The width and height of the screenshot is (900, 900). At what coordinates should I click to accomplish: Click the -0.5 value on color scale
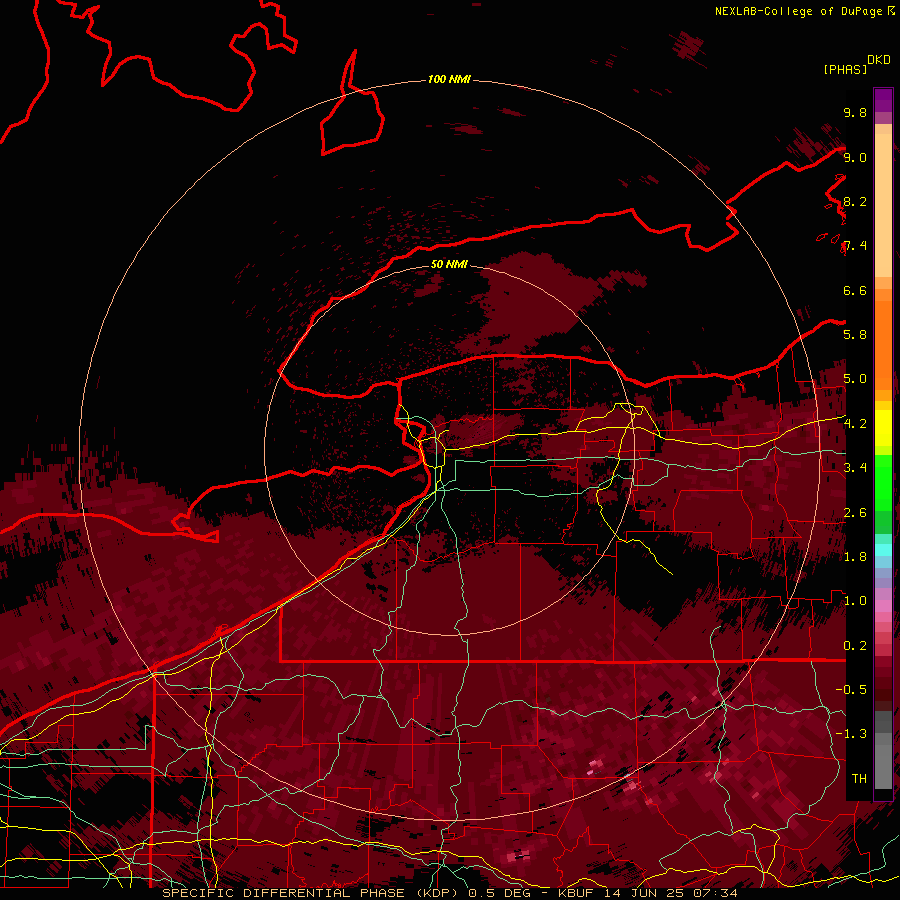(851, 689)
